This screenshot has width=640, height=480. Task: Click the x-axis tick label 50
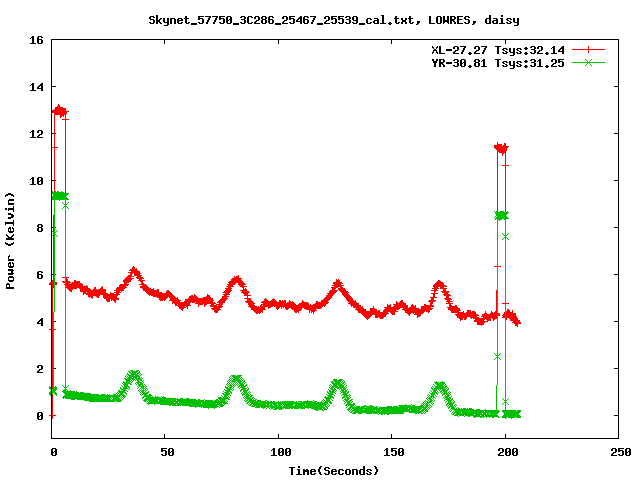point(167,452)
